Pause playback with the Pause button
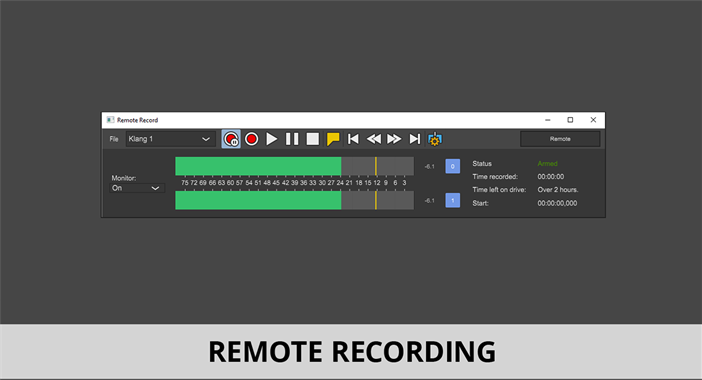The width and height of the screenshot is (702, 380). coord(292,139)
